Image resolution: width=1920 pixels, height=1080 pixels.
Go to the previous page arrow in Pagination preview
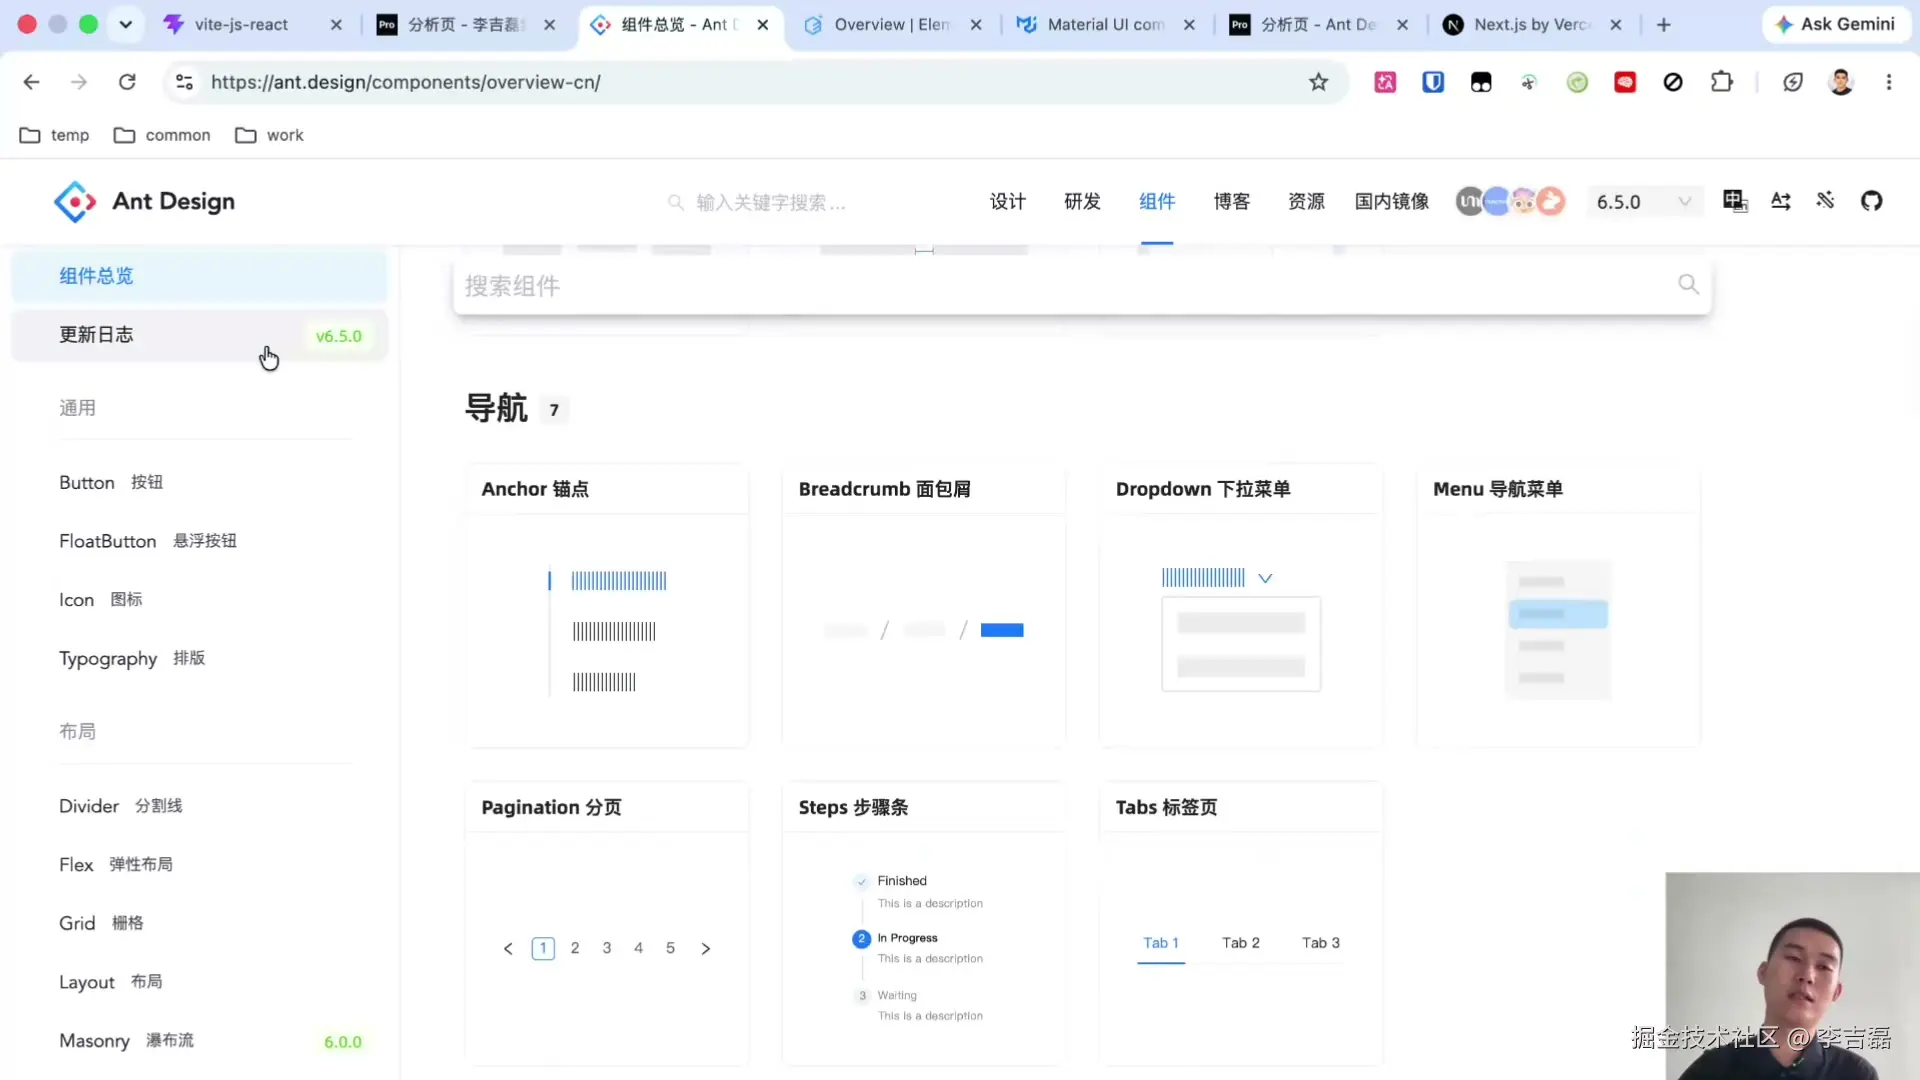[x=508, y=948]
